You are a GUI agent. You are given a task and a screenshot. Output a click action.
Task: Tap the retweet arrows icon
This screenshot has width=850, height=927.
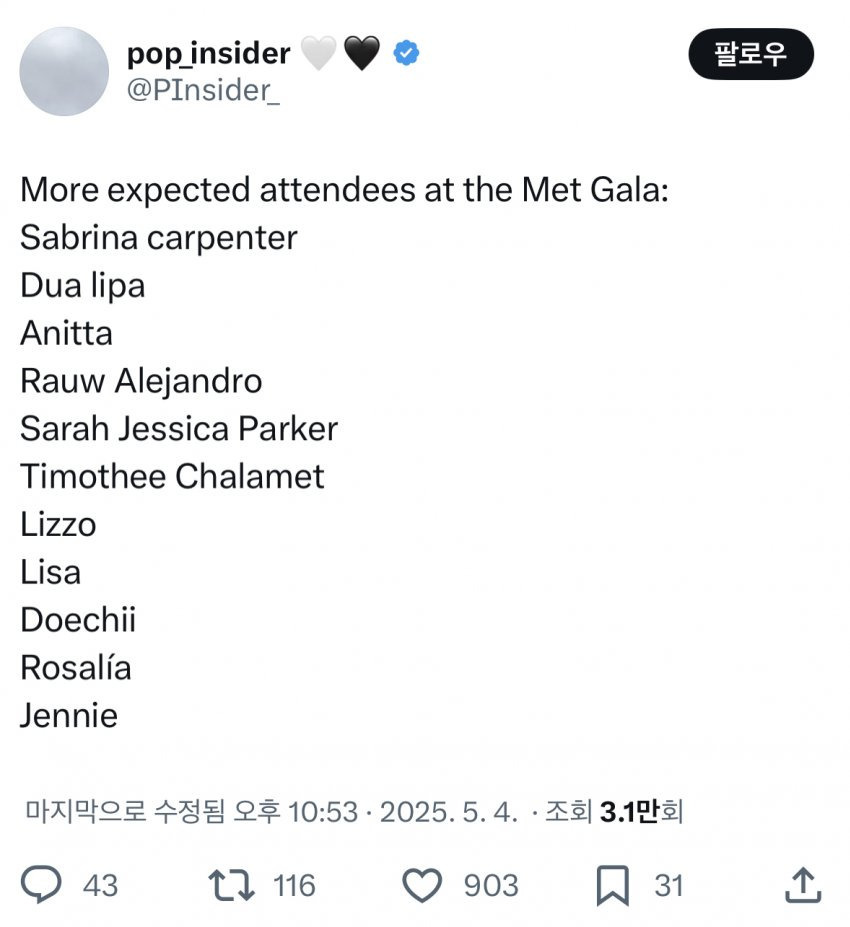(x=231, y=885)
